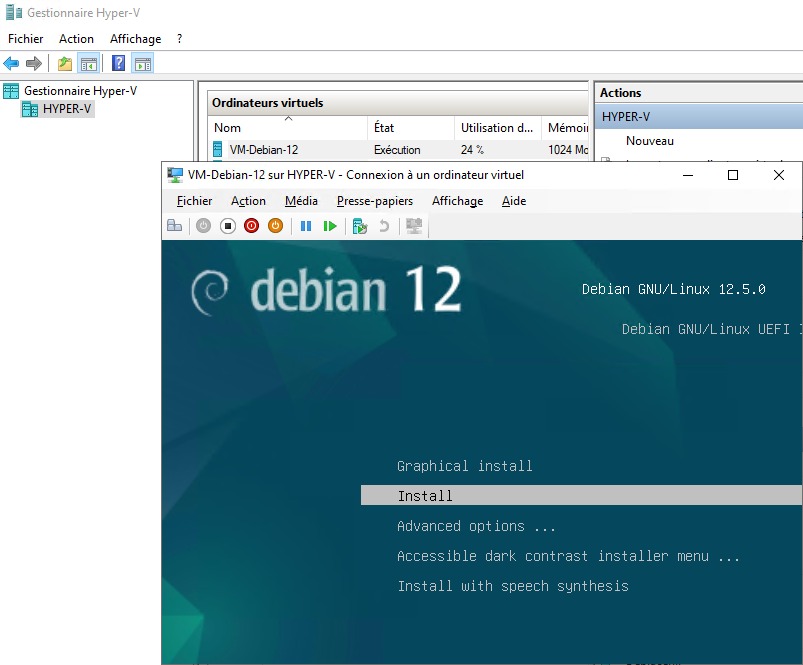The width and height of the screenshot is (803, 665).
Task: Shut down guest with orange power icon
Action: click(275, 225)
